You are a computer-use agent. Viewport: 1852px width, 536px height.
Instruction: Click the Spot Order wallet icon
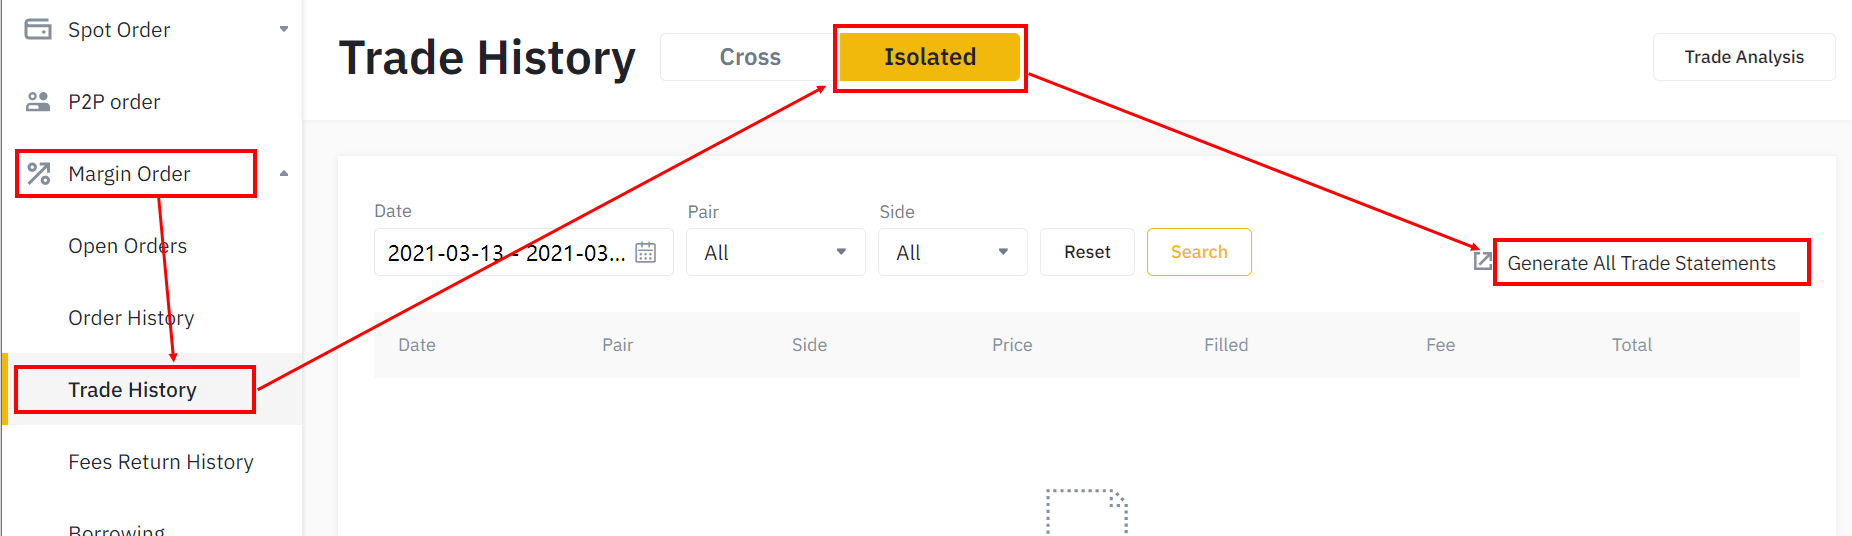tap(38, 29)
